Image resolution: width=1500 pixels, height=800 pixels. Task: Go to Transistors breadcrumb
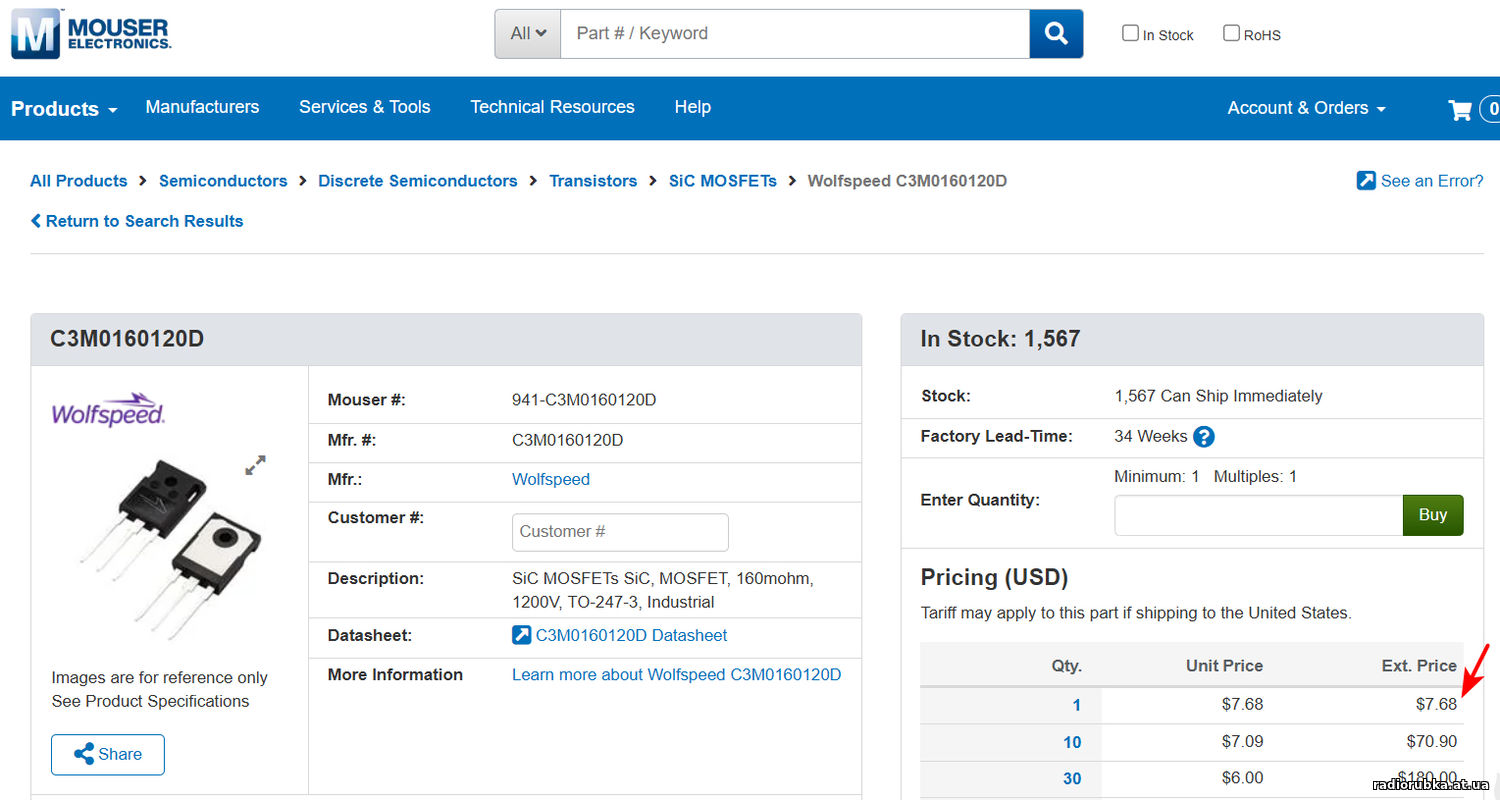coord(593,181)
